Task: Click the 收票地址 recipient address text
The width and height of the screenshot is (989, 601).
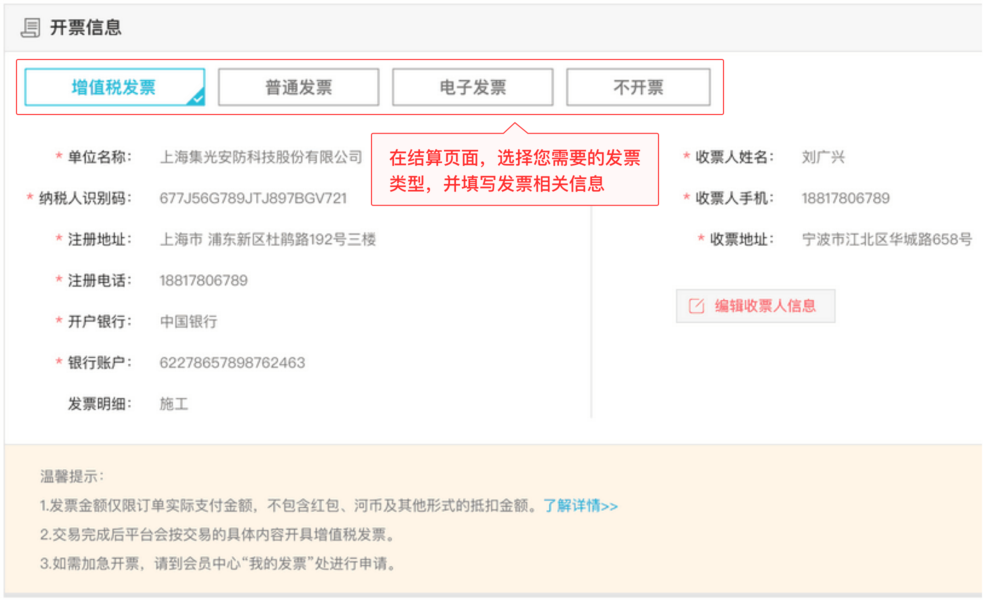Action: (x=886, y=239)
